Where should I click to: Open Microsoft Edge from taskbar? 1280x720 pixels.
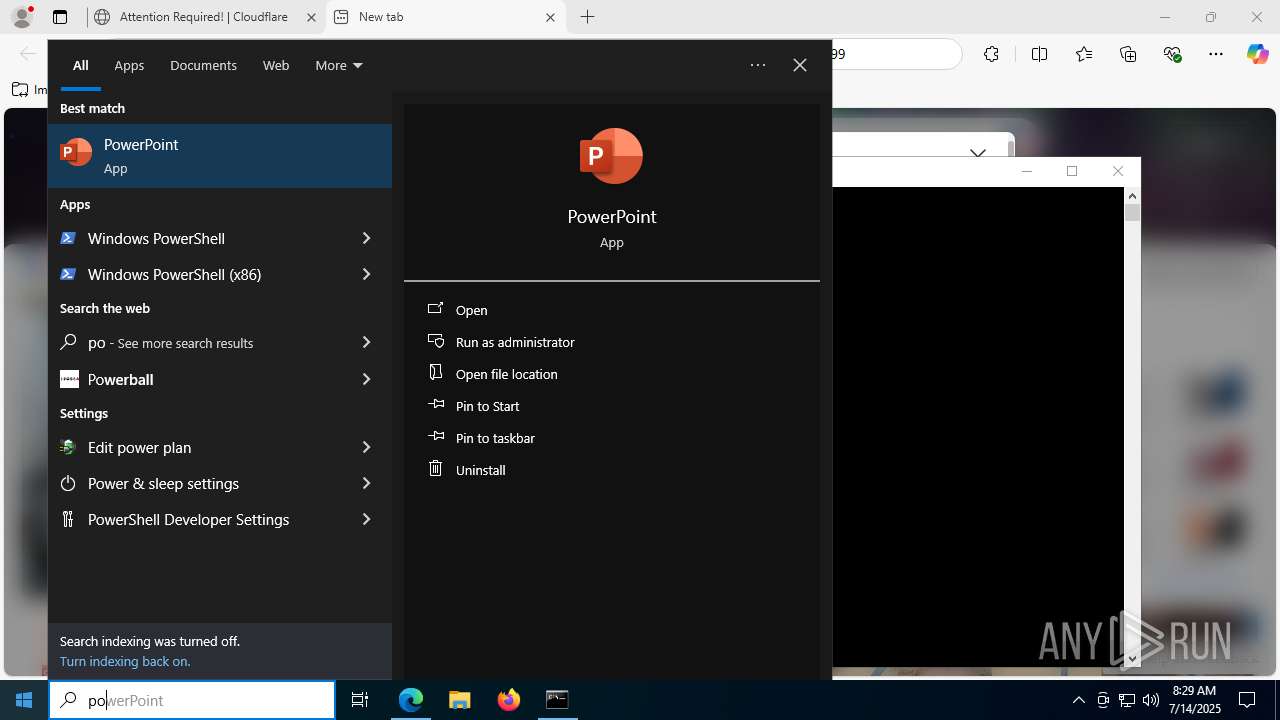411,700
